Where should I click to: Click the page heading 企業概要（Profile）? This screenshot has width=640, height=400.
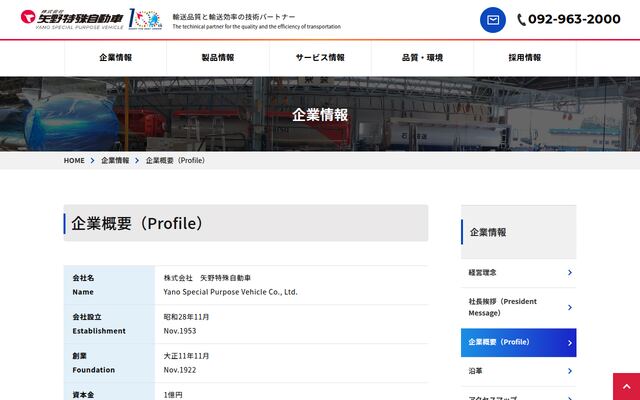click(138, 223)
